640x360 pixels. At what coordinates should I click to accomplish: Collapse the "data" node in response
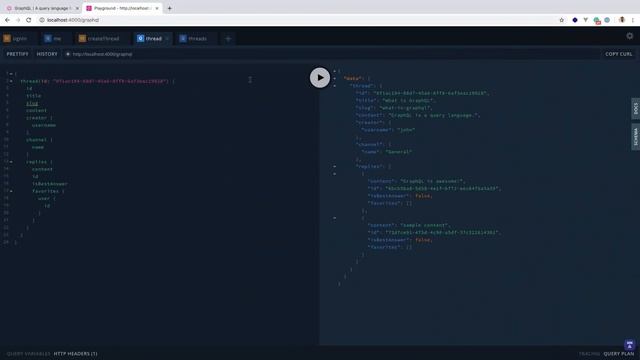(x=335, y=78)
